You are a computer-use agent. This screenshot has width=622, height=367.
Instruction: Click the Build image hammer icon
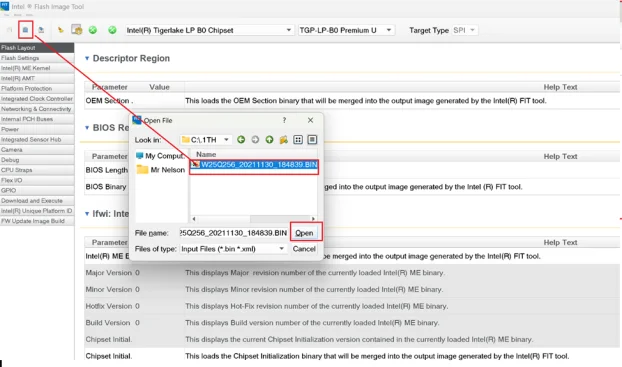click(60, 30)
